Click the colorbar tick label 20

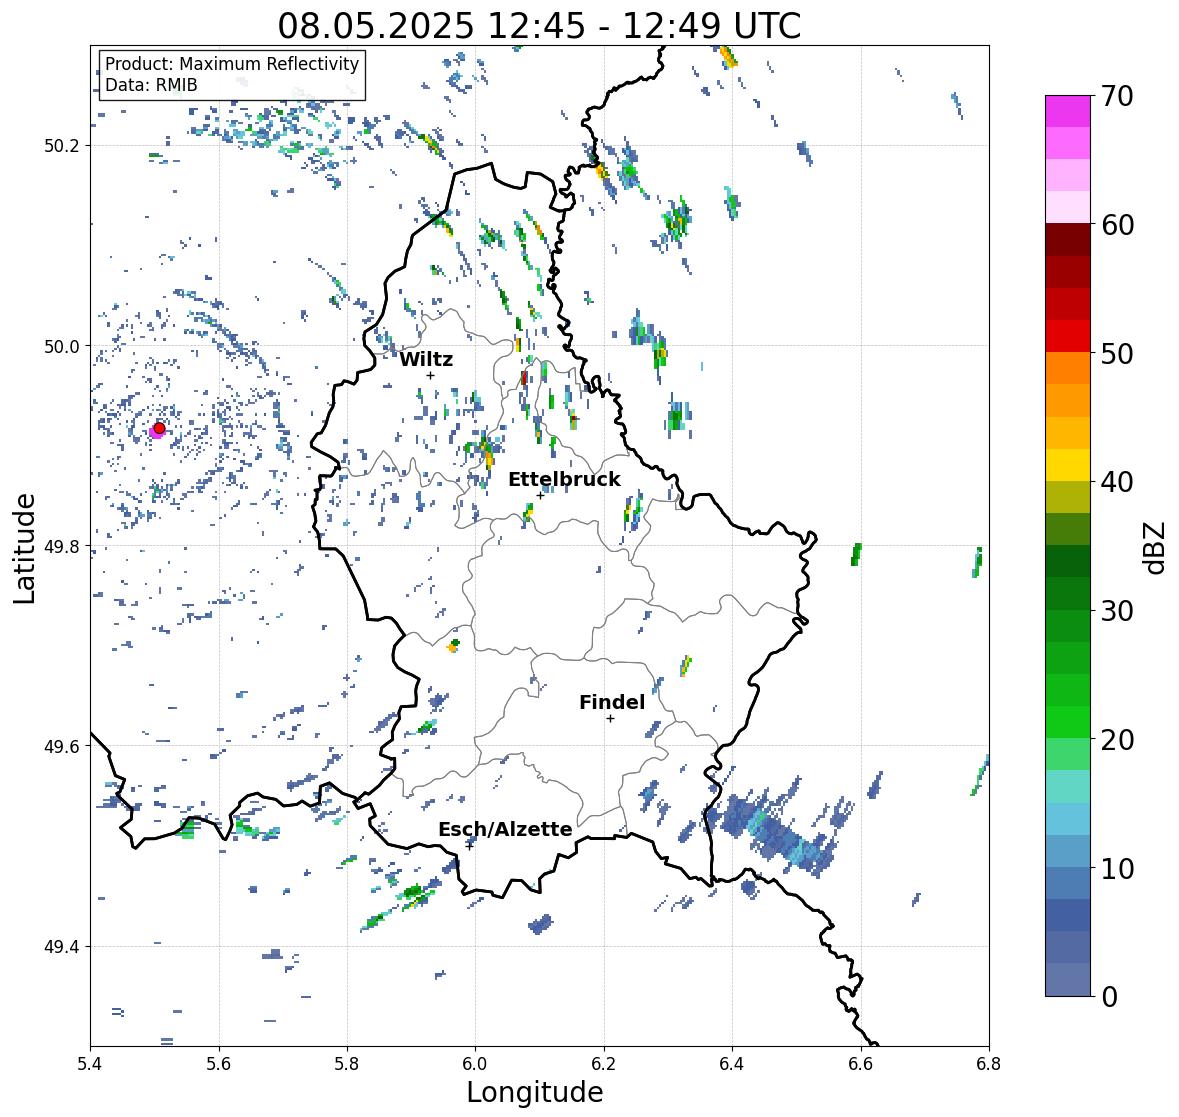click(x=1117, y=740)
